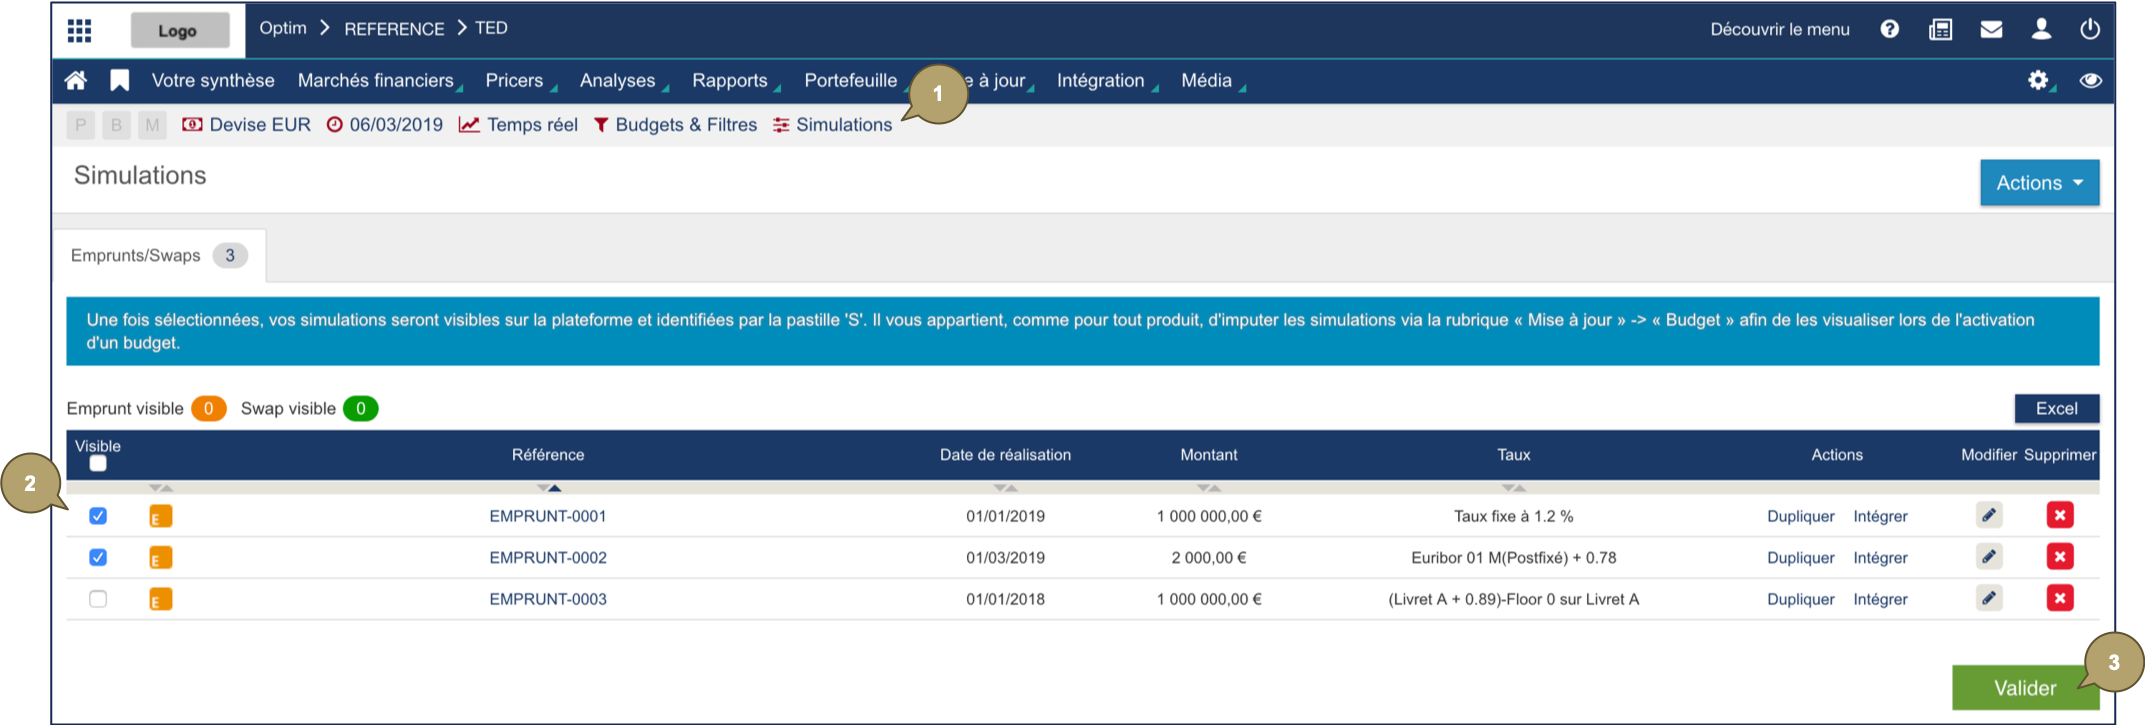Open the apps grid menu icon
This screenshot has width=2145, height=725.
click(79, 30)
